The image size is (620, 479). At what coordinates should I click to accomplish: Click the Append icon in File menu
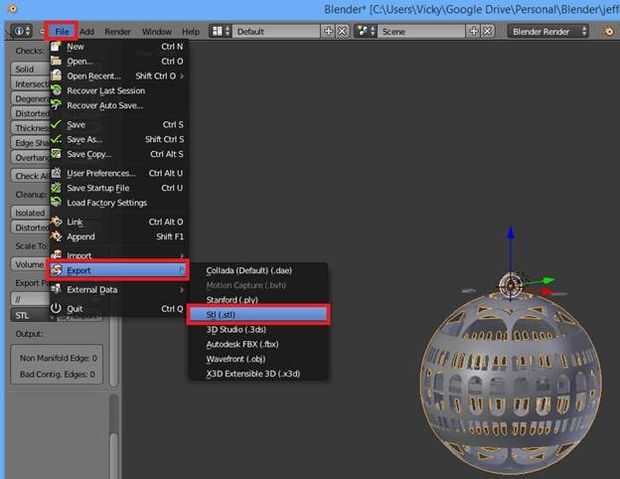[x=56, y=236]
